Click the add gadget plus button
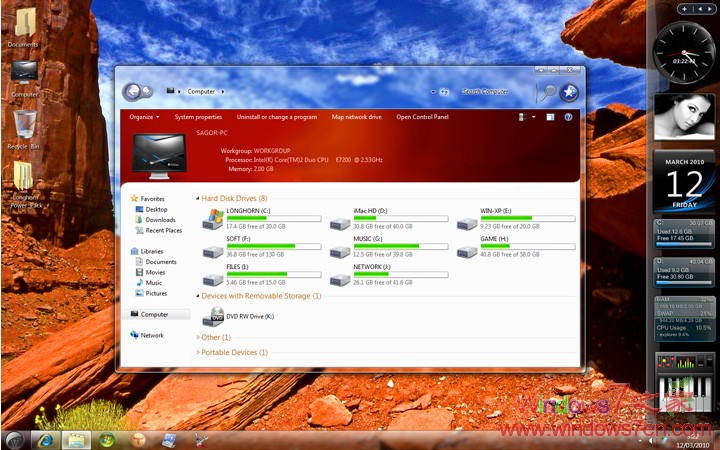The height and width of the screenshot is (450, 720). coord(685,9)
